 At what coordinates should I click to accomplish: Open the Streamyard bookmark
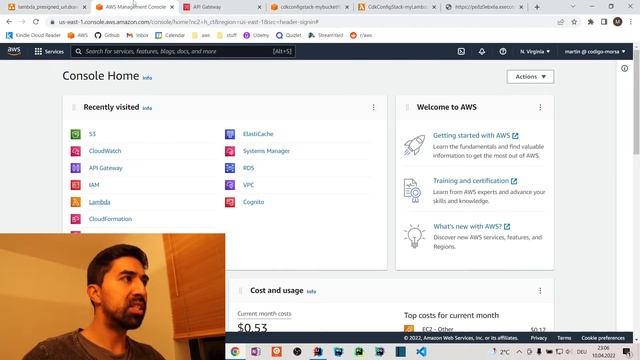click(326, 36)
